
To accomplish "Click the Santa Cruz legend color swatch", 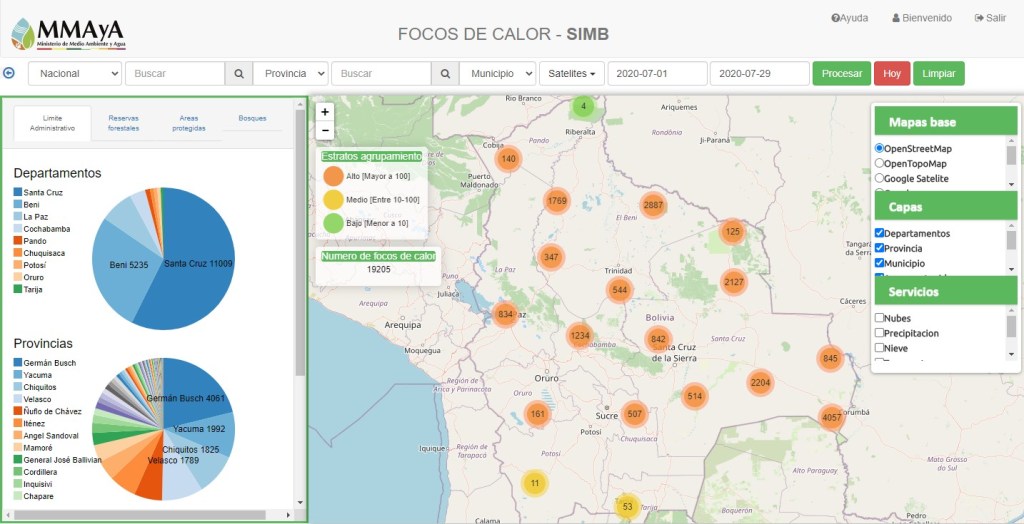I will [x=18, y=192].
